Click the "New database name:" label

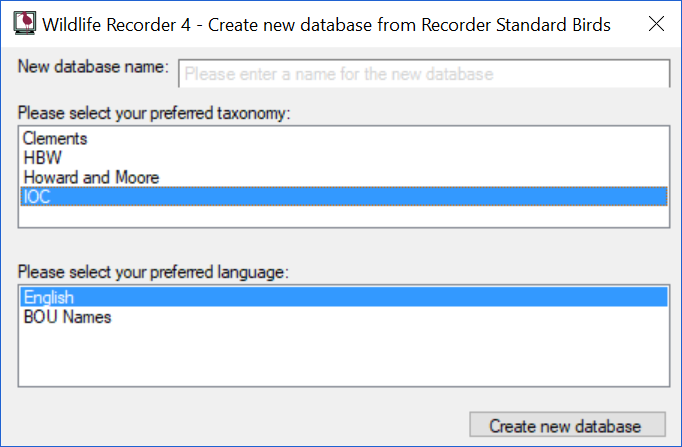[93, 67]
